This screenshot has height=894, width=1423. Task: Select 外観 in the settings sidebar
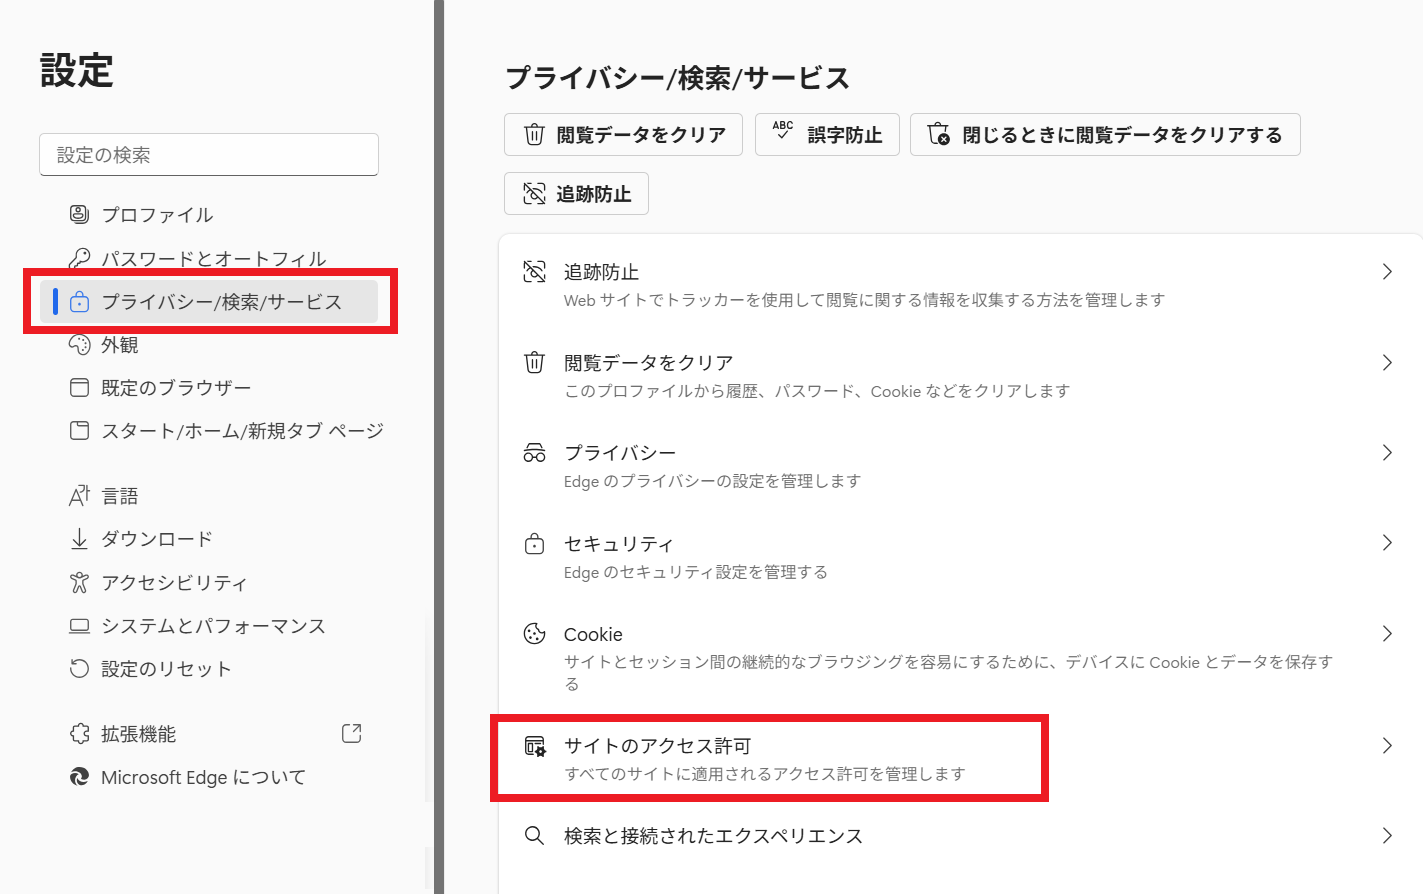(x=119, y=345)
